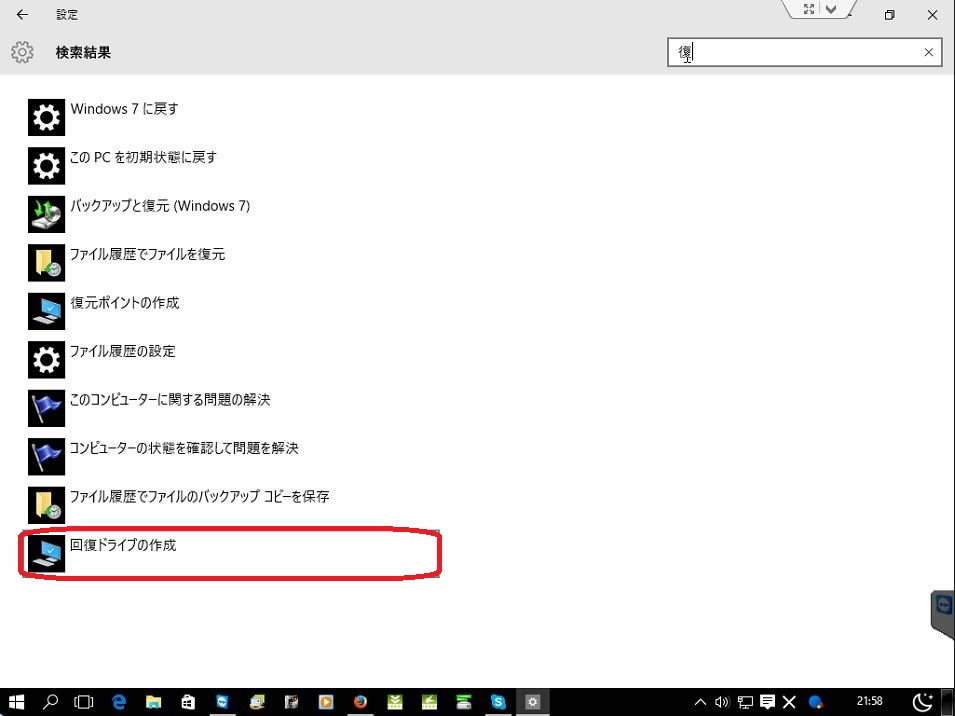Click inside the search input field
The height and width of the screenshot is (716, 955).
click(x=800, y=52)
